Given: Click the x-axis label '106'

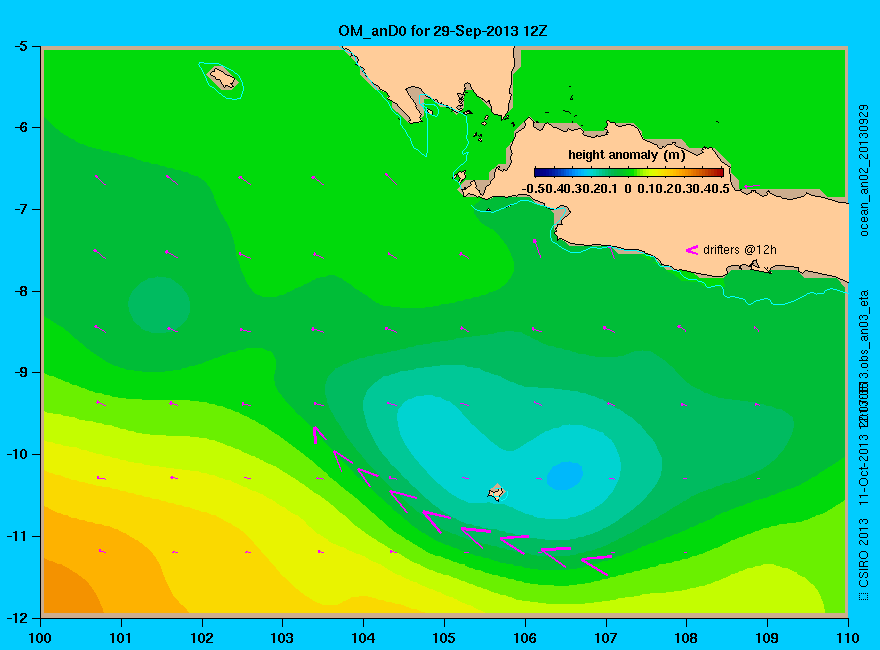Looking at the screenshot, I should tap(525, 638).
